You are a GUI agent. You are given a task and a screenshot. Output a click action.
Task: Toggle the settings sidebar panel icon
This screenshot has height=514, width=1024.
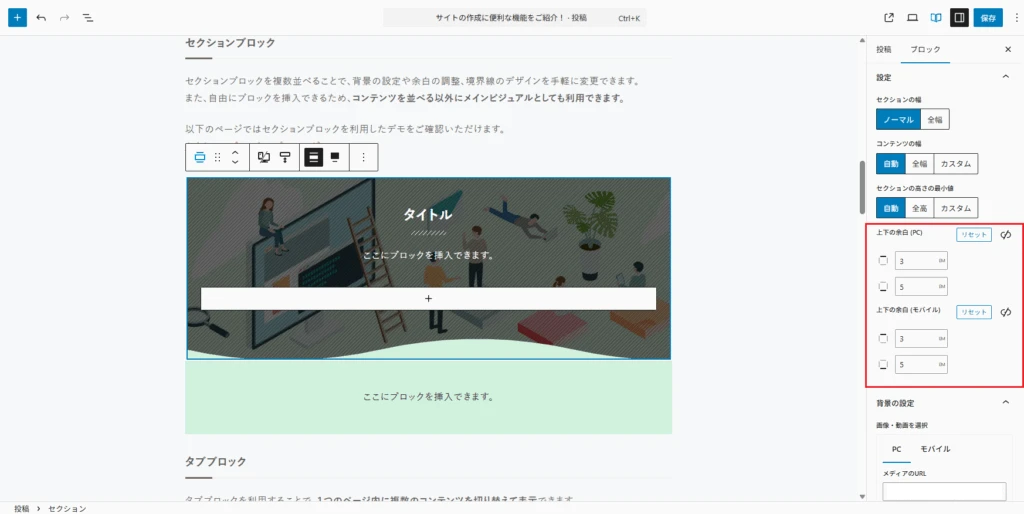(x=959, y=18)
